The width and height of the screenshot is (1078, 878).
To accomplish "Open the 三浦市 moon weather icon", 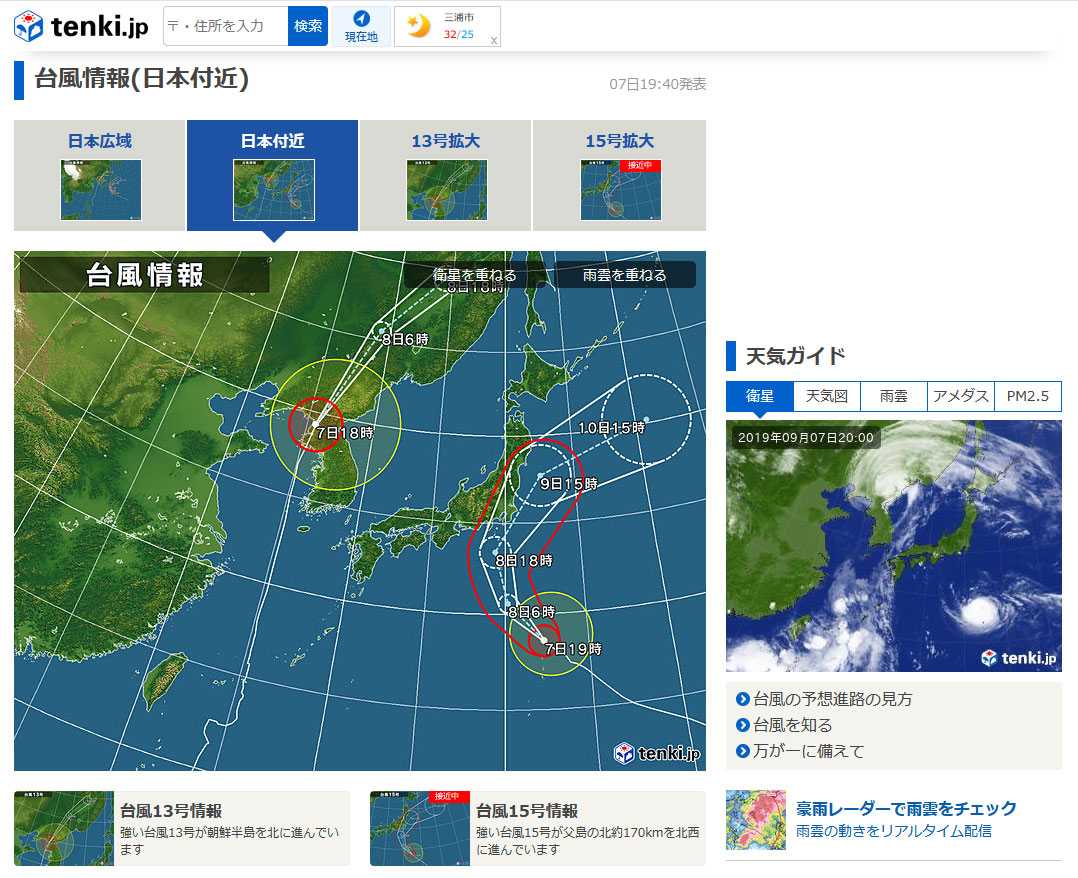I will tap(418, 27).
